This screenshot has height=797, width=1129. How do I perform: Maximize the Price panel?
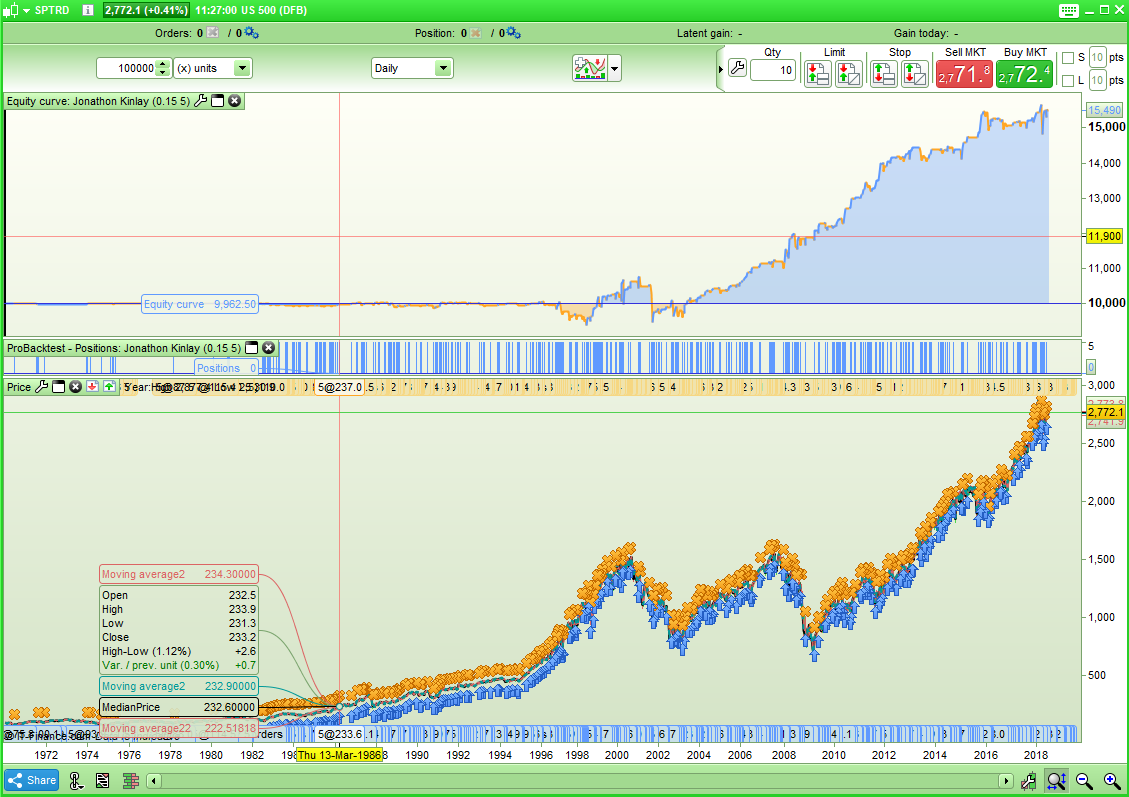(x=58, y=387)
